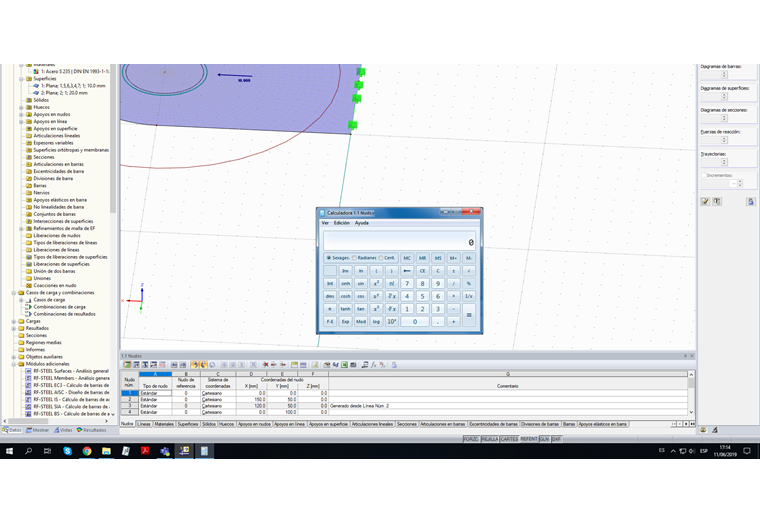The height and width of the screenshot is (524, 760).
Task: Select Combinaciones de resultados tree item
Action: [x=64, y=314]
